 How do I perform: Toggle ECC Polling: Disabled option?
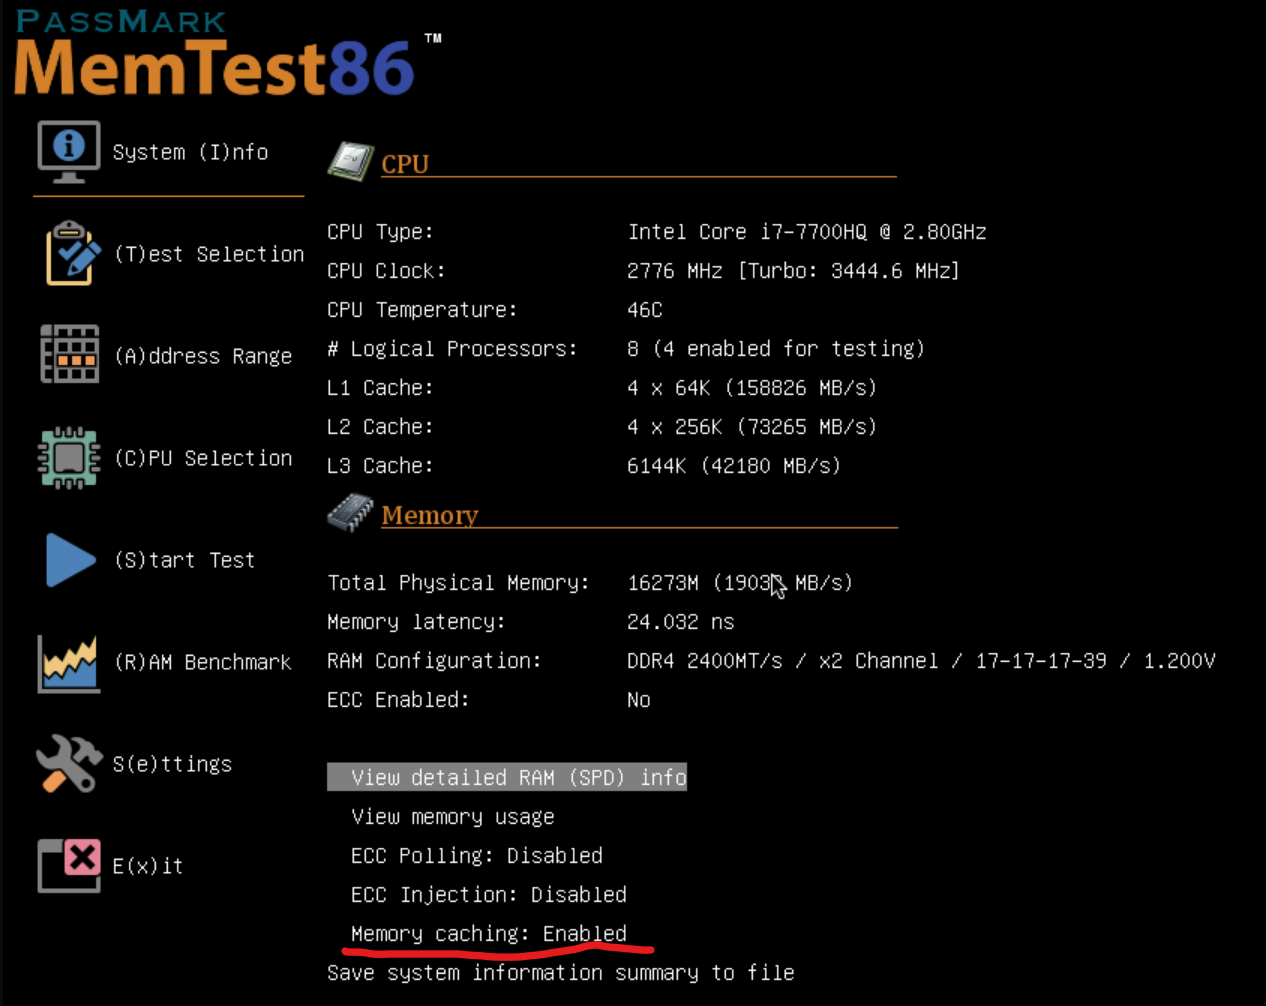477,856
